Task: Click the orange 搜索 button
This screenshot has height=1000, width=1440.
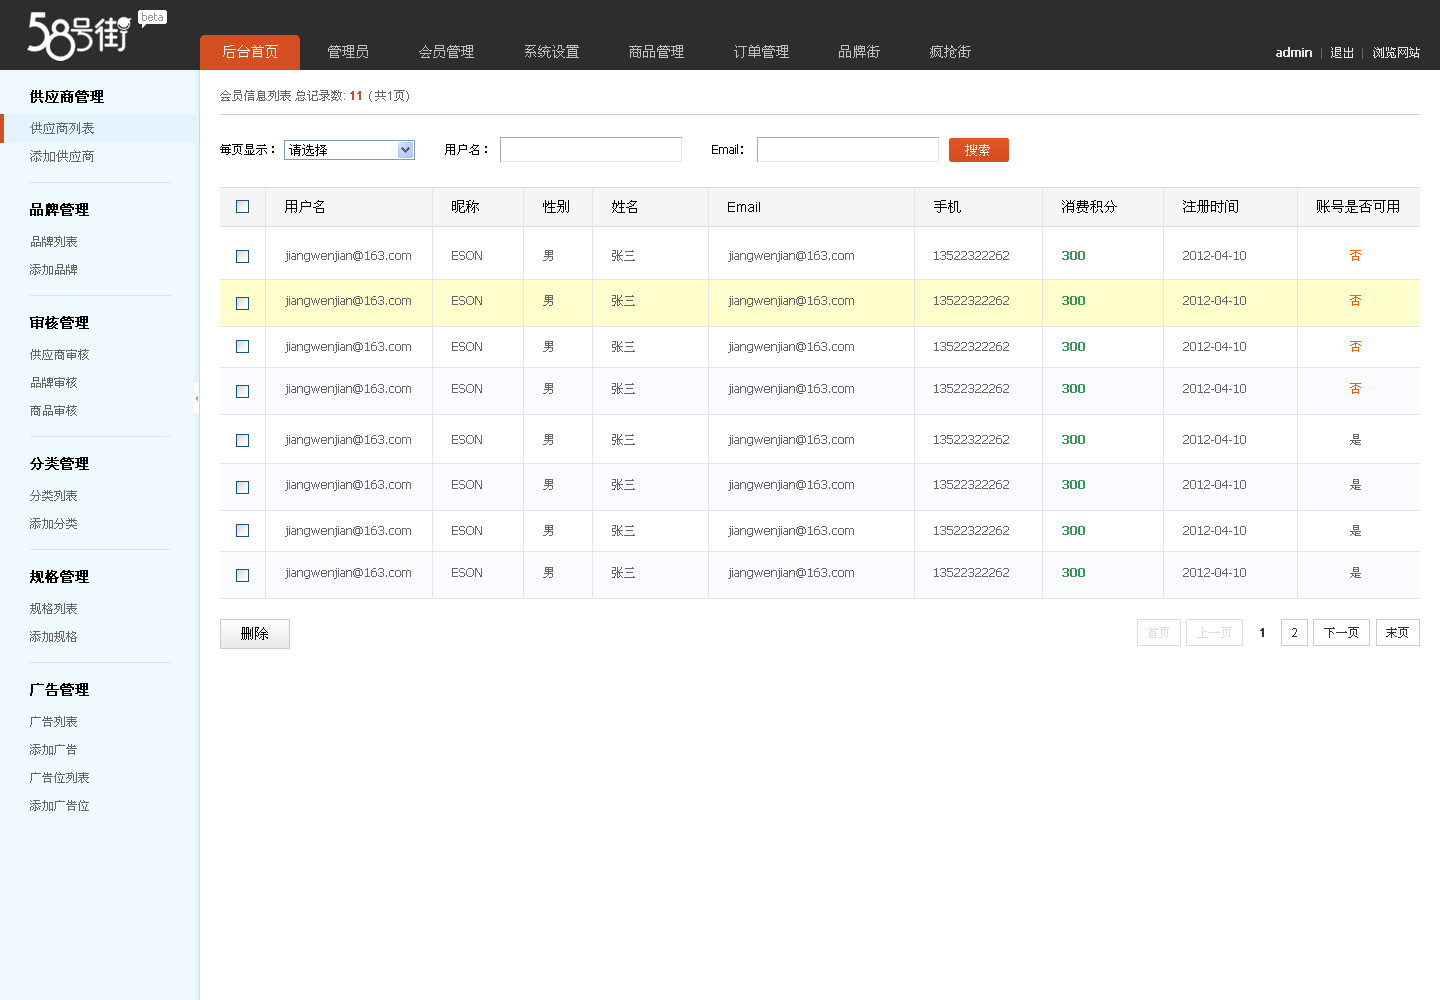Action: coord(979,150)
